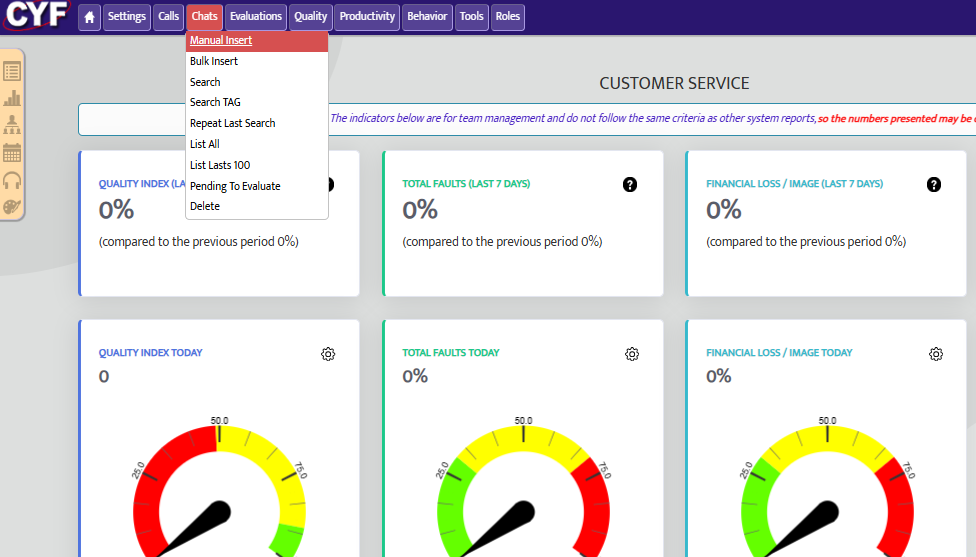Open the Quality menu
976x557 pixels.
[311, 17]
